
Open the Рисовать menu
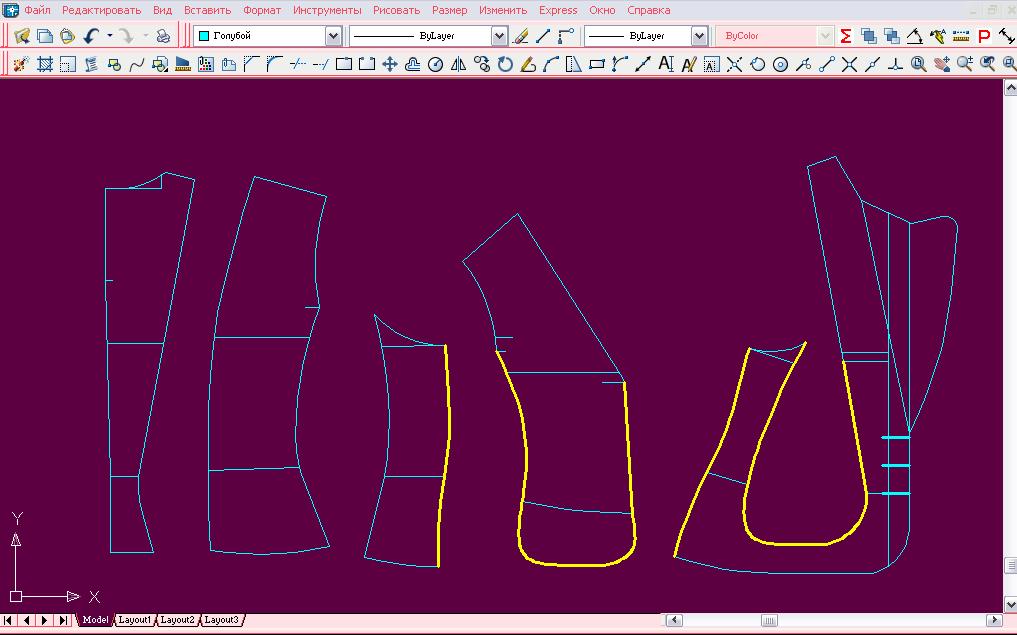click(396, 10)
